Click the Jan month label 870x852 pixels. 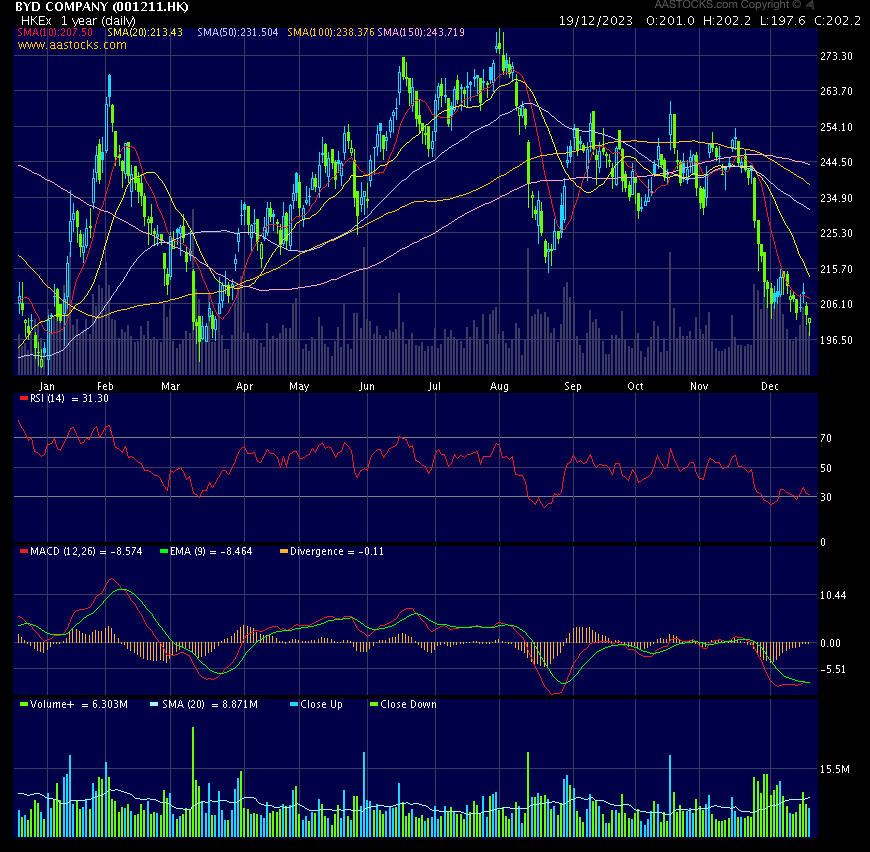(x=47, y=386)
